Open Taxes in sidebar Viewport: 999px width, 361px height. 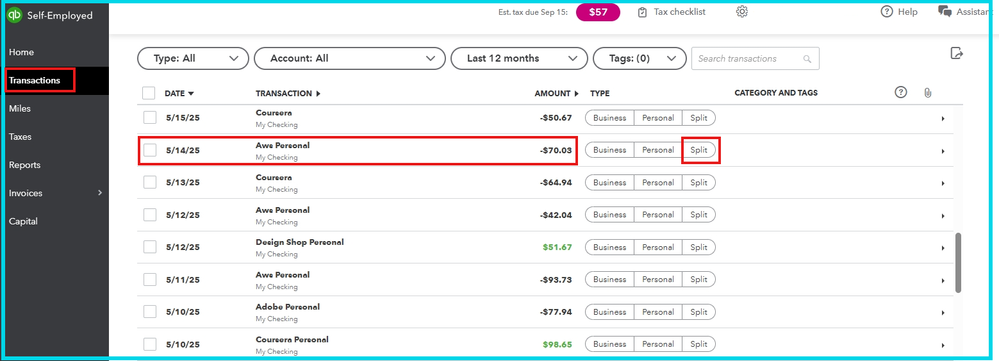pyautogui.click(x=20, y=137)
